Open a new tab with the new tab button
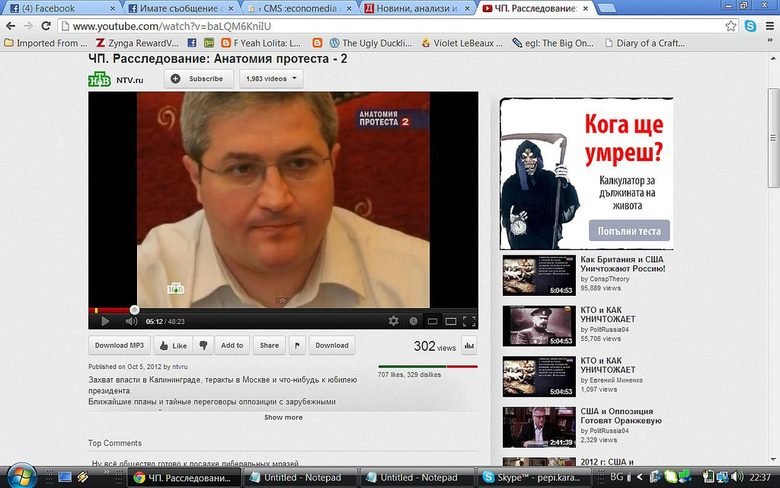This screenshot has height=488, width=780. (x=606, y=8)
